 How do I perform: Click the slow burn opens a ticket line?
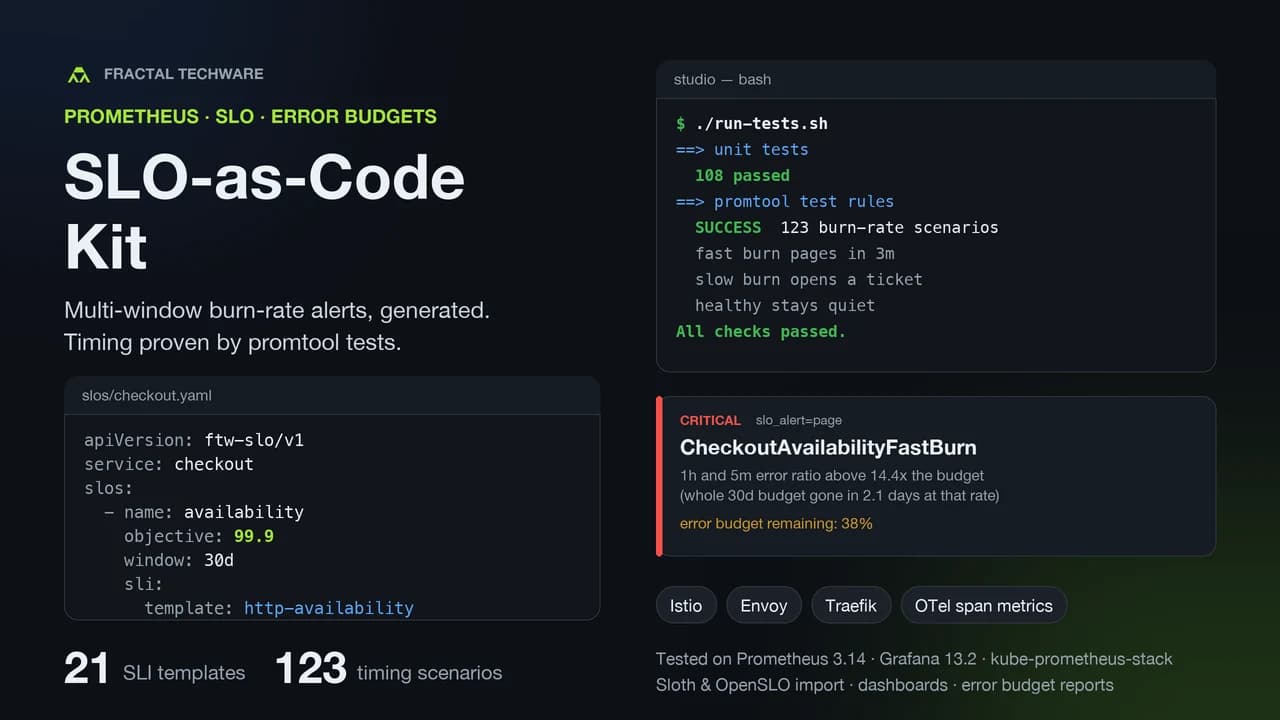809,280
